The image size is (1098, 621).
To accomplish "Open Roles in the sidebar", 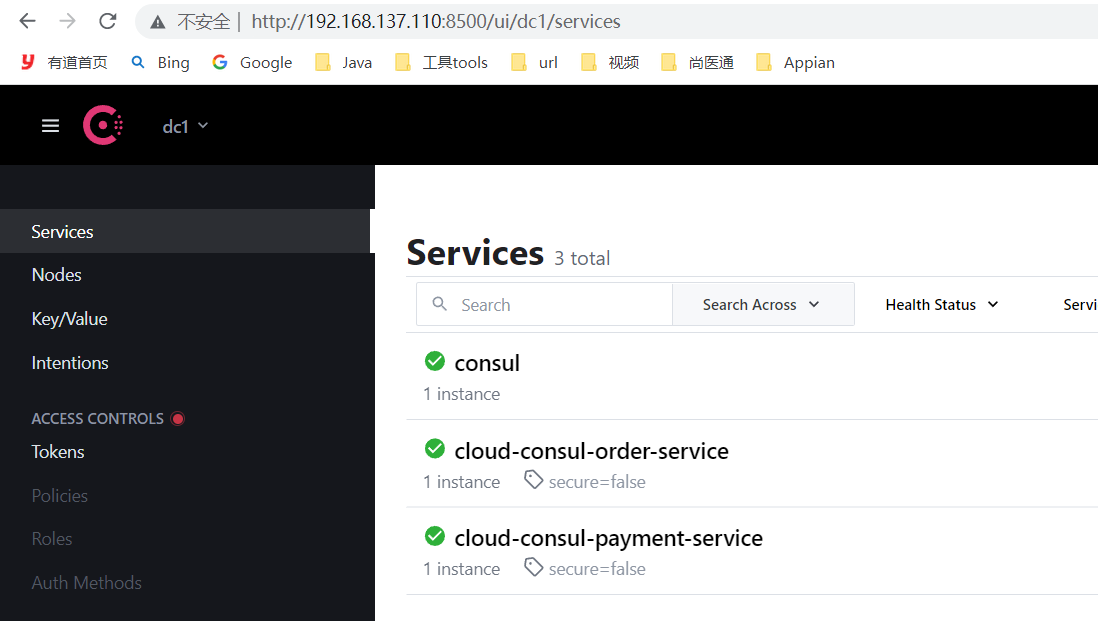I will pyautogui.click(x=52, y=539).
